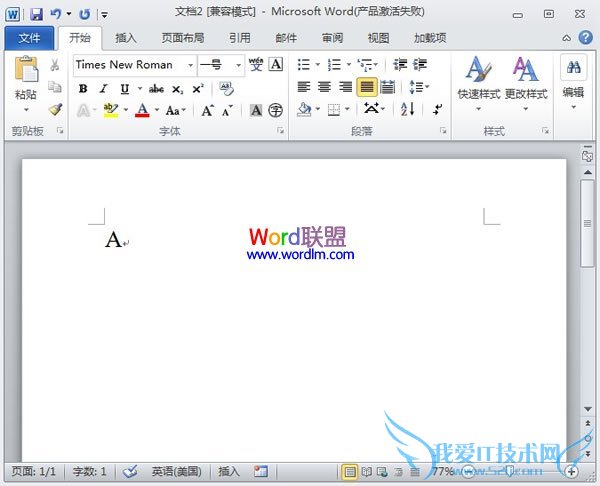Switch to 视图 View tab
This screenshot has height=486, width=600.
378,38
